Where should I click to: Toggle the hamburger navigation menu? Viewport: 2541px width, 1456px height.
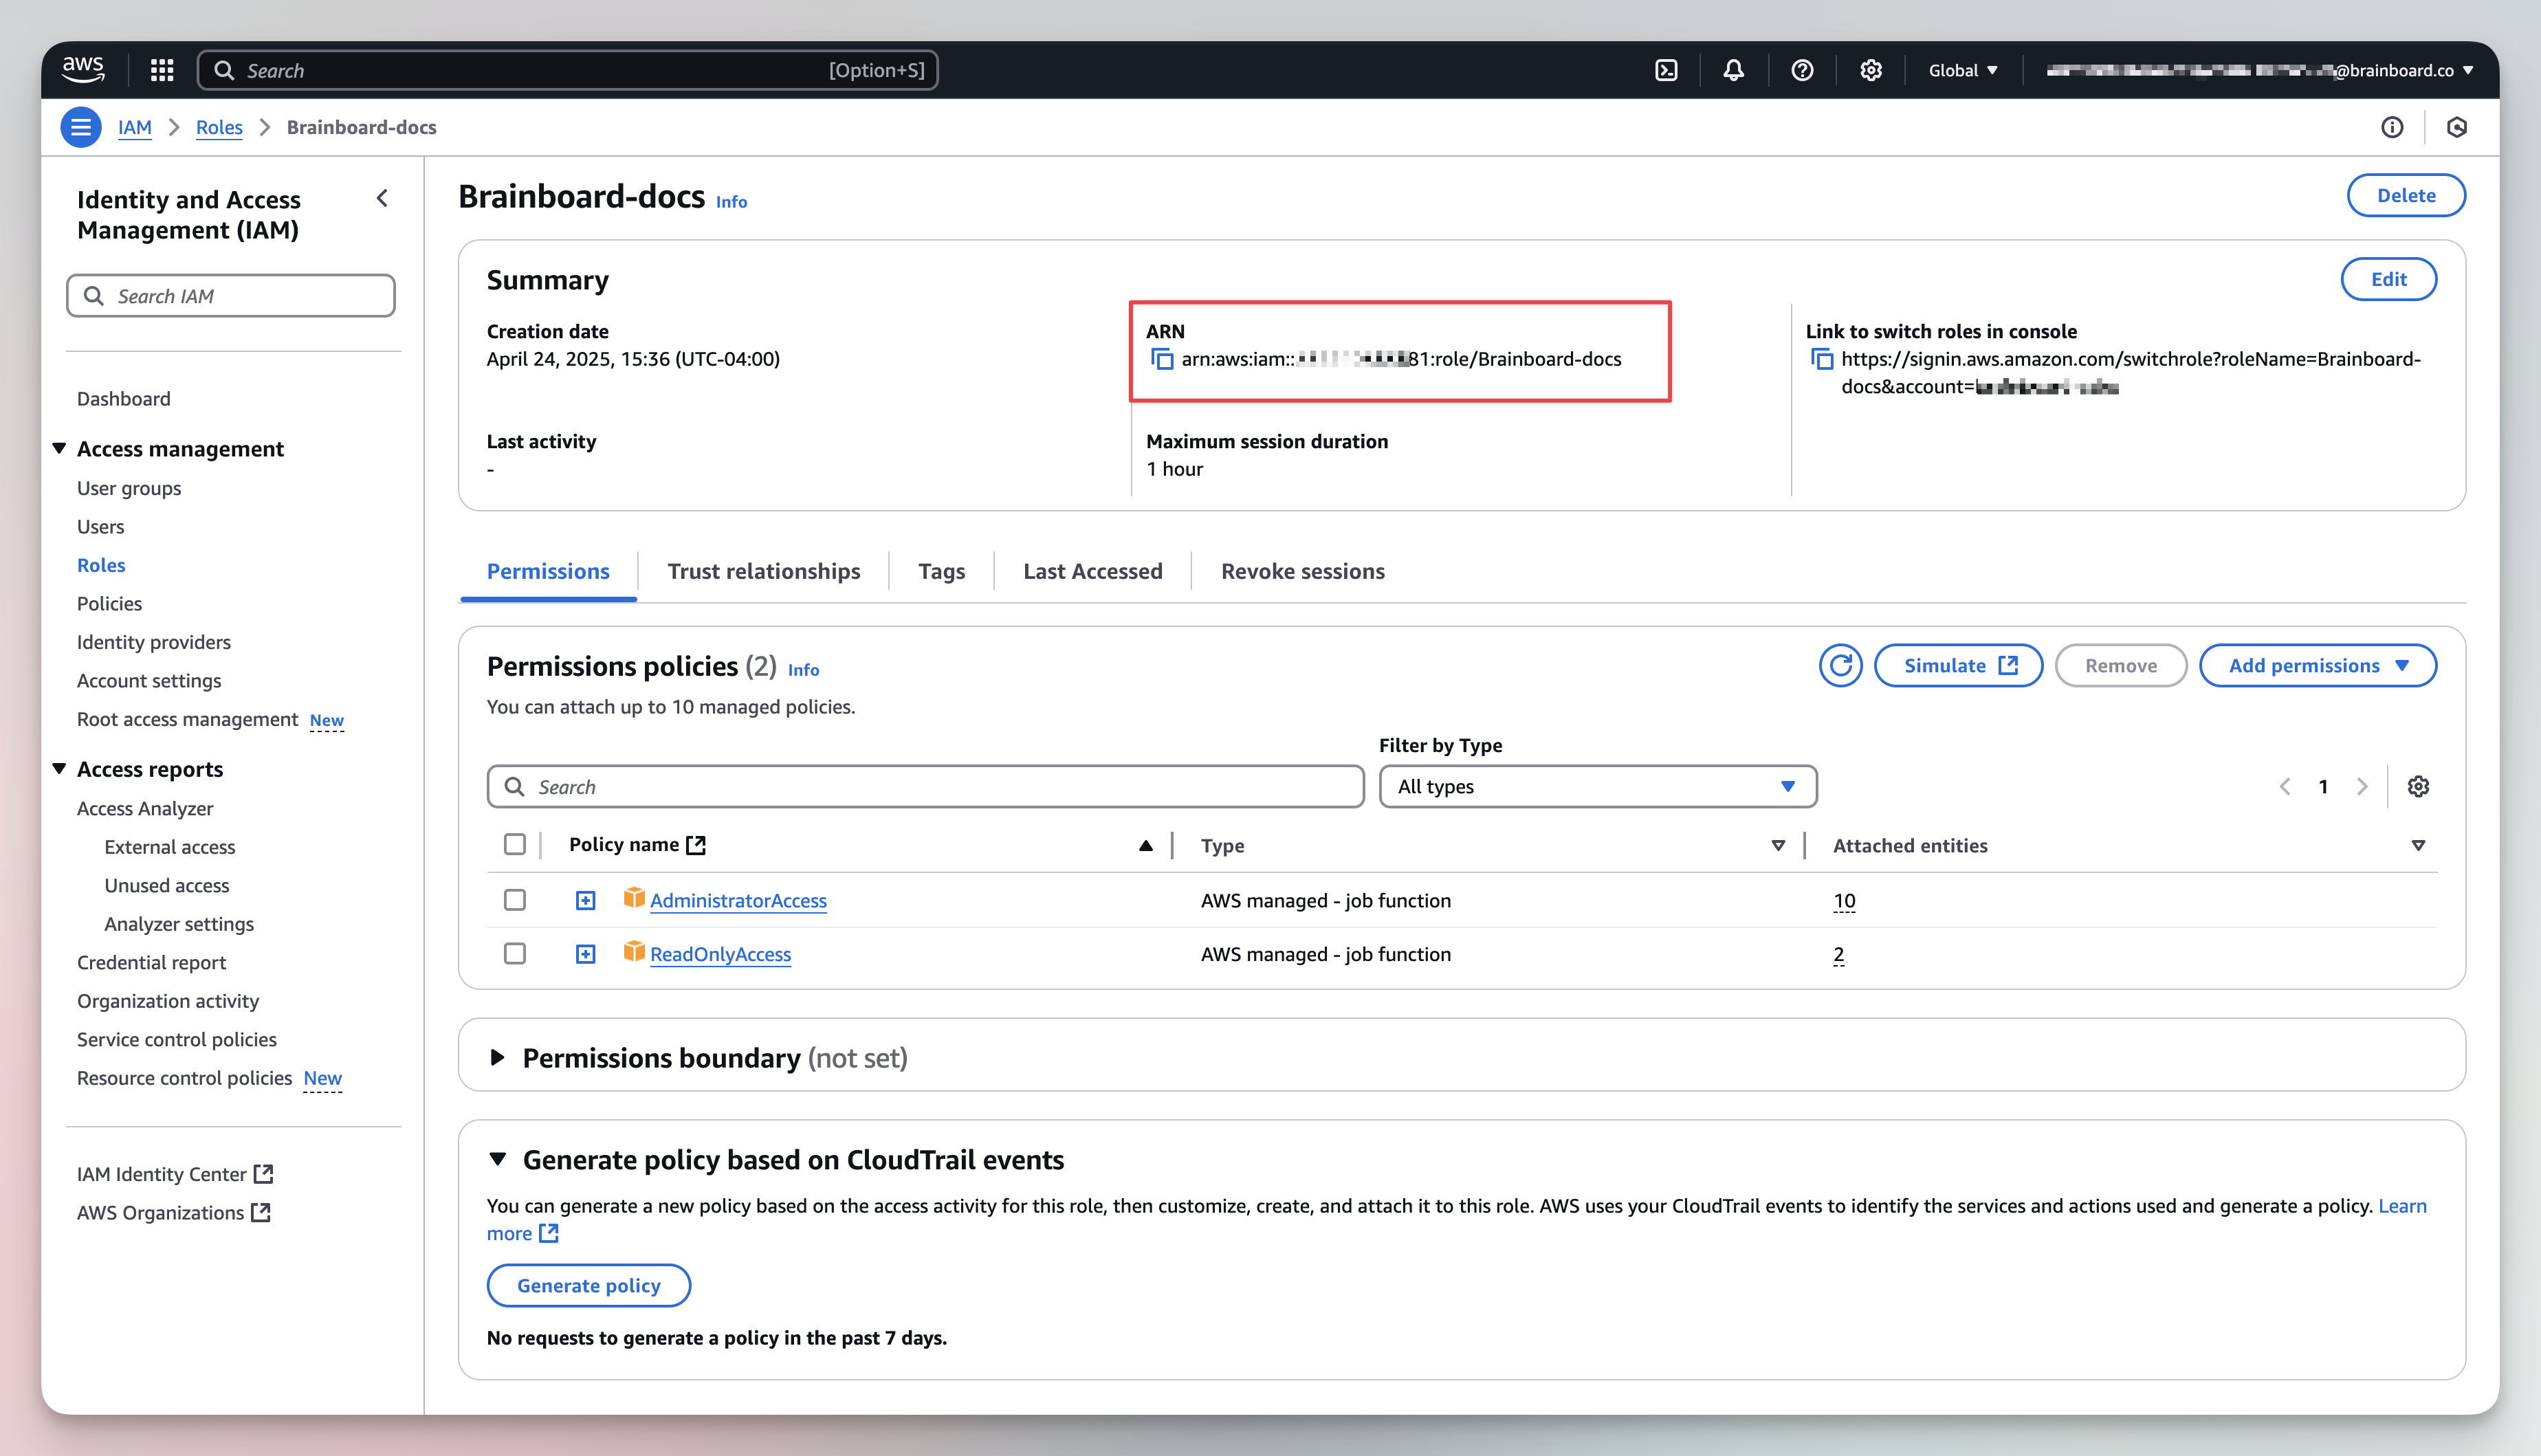click(x=81, y=127)
